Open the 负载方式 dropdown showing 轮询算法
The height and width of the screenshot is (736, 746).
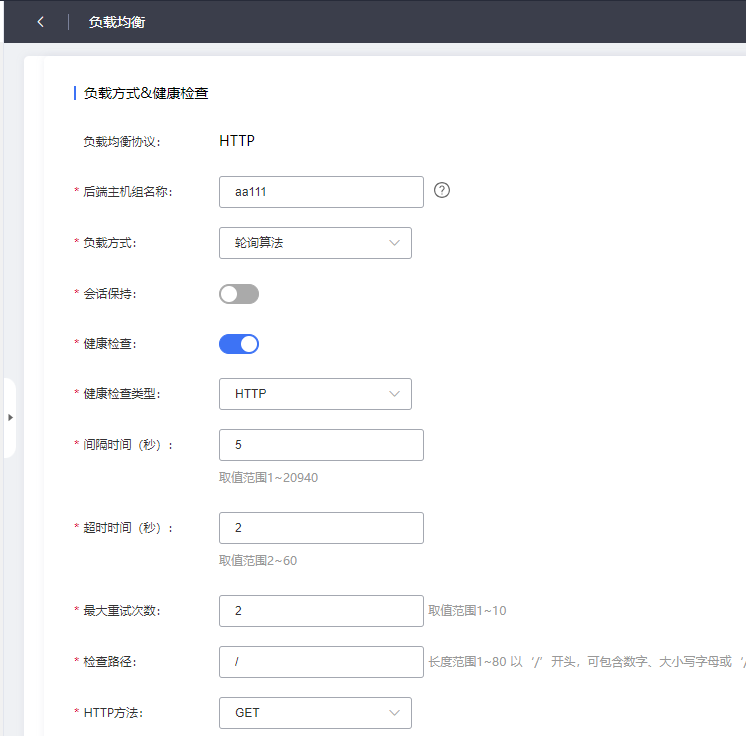(315, 243)
